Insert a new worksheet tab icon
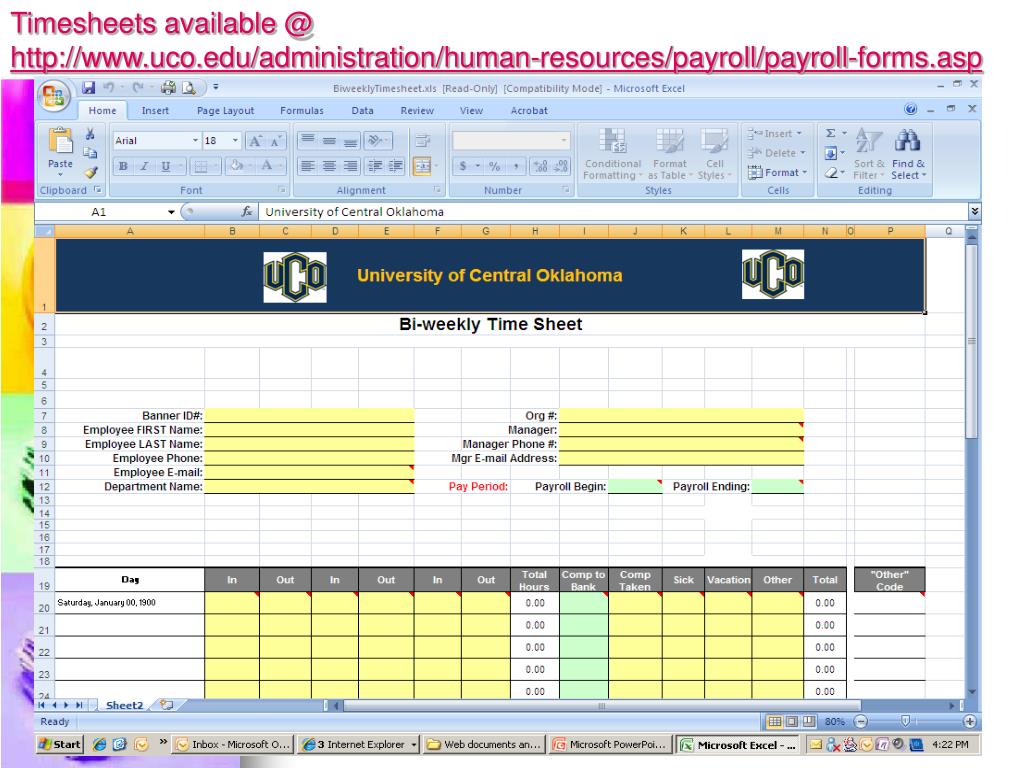Viewport: 1024px width, 768px height. pyautogui.click(x=167, y=705)
